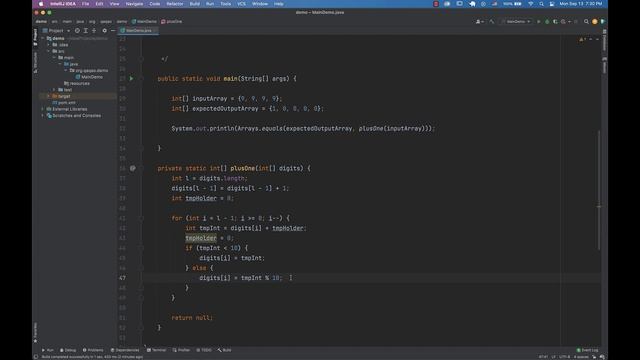640x360 pixels.
Task: Click the UTF-8 encoding in status bar
Action: [x=564, y=357]
